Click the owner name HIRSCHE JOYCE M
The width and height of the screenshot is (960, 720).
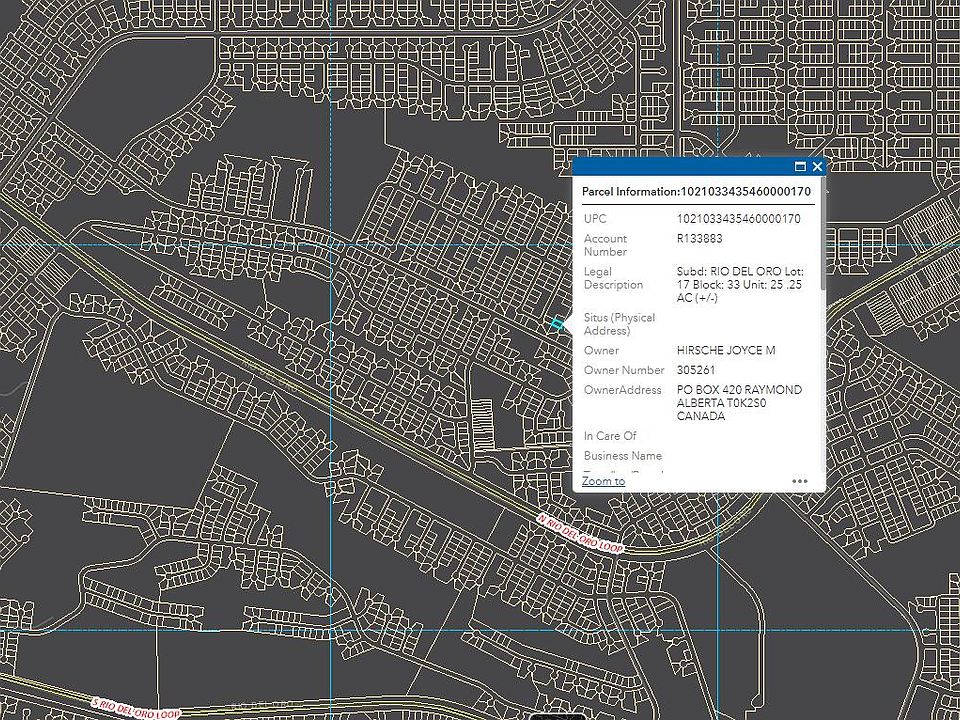(726, 351)
